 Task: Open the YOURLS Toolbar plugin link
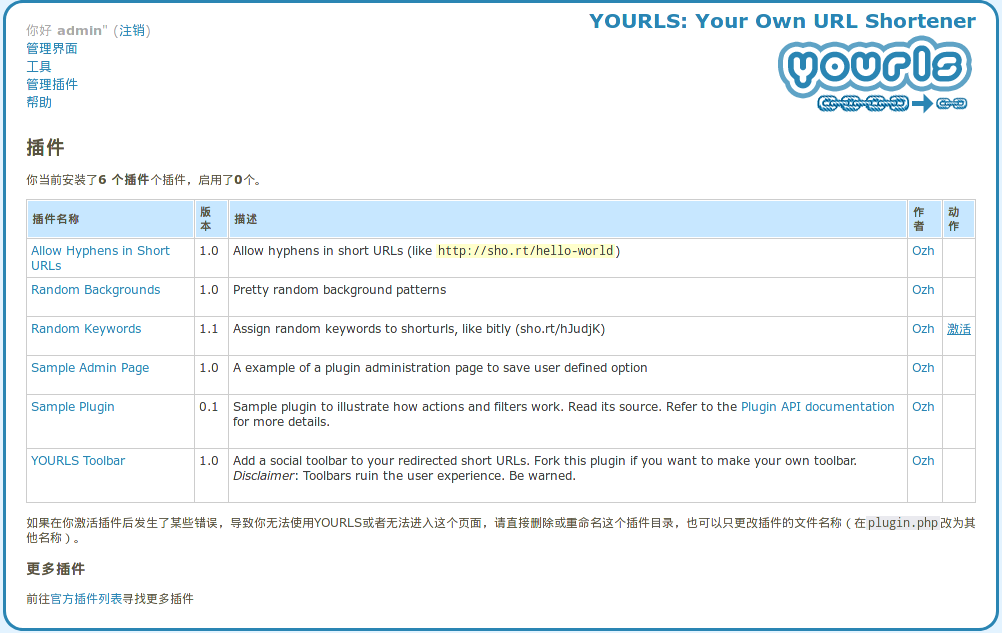coord(78,461)
